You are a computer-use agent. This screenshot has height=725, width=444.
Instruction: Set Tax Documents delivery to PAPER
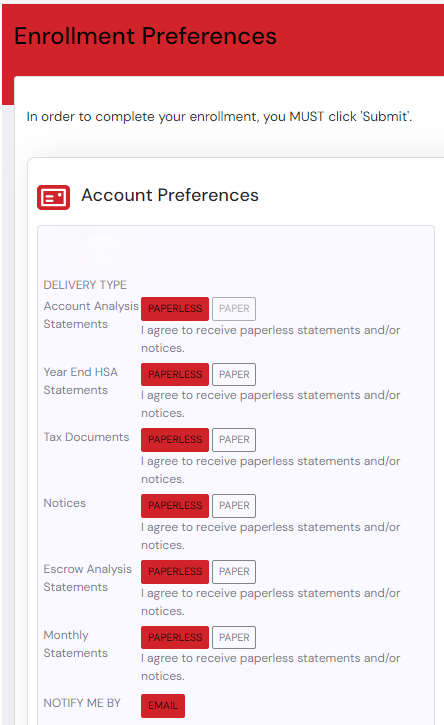[234, 439]
